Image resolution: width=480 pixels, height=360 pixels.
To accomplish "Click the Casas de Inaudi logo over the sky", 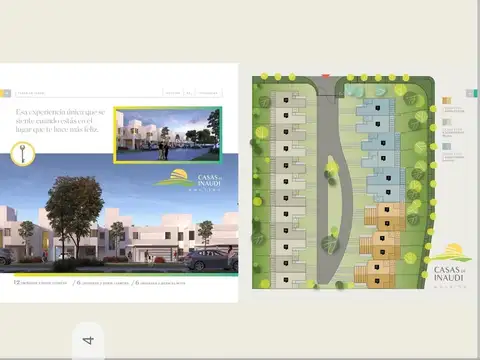I will pyautogui.click(x=187, y=180).
